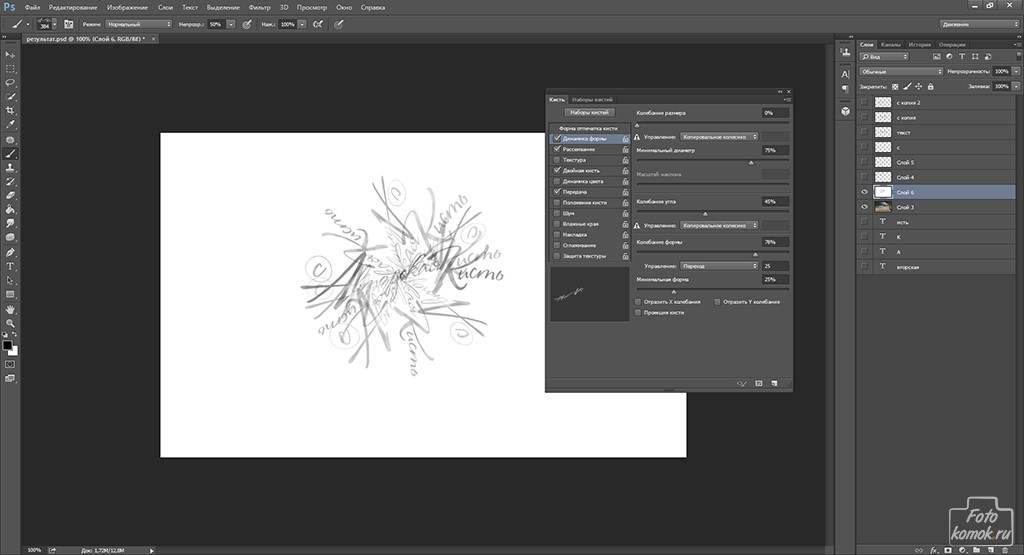
Task: Select the Pen tool
Action: click(10, 253)
